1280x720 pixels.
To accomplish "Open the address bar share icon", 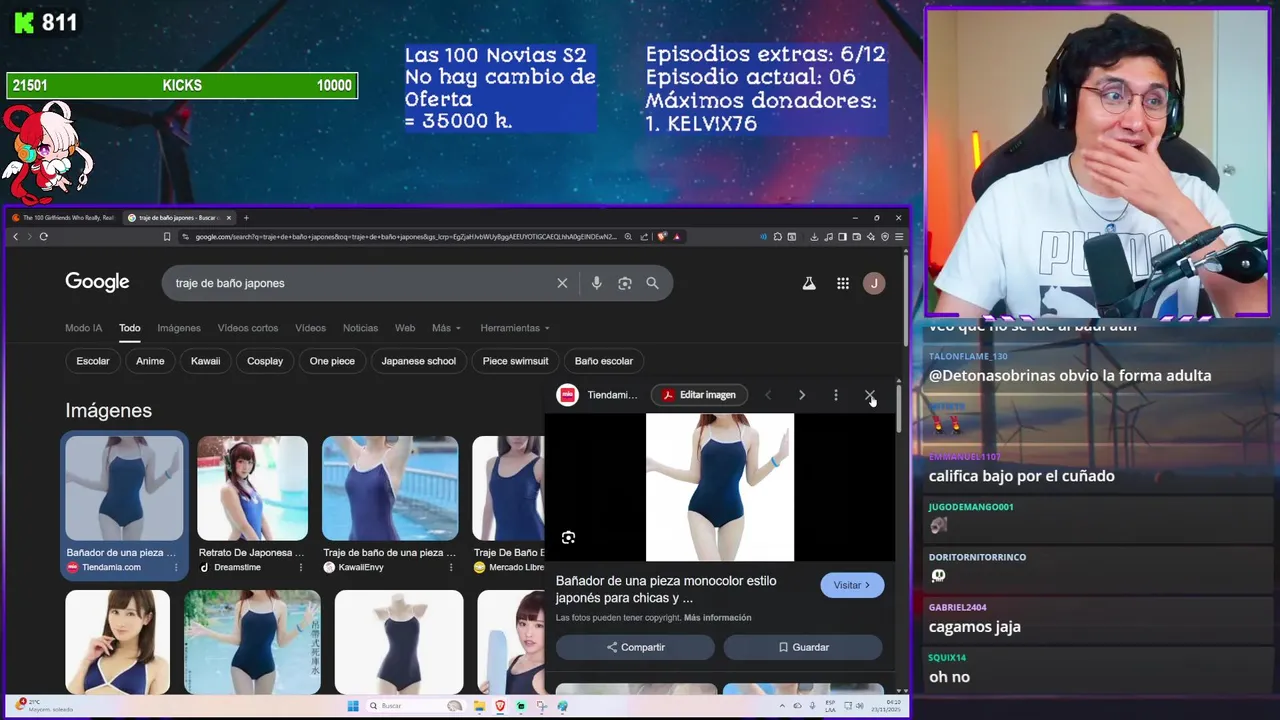I will point(644,236).
